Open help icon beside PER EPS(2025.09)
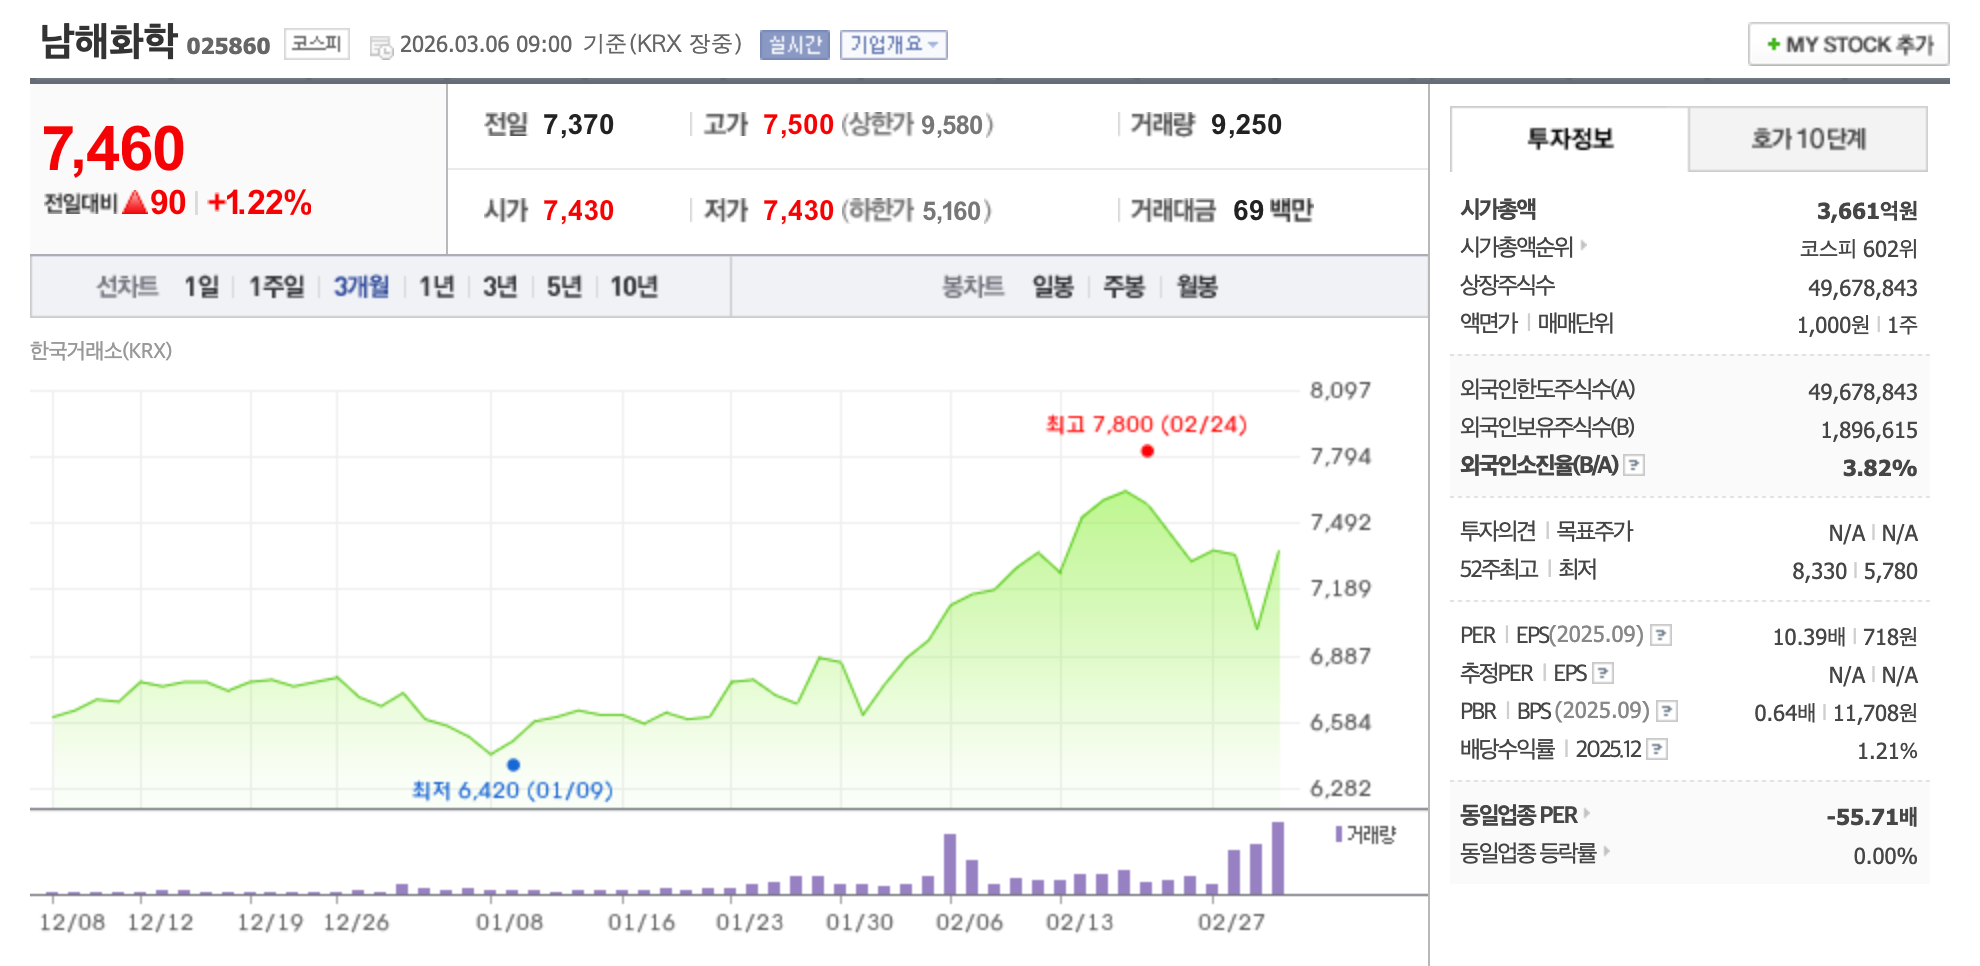This screenshot has height=966, width=1980. (x=1661, y=635)
